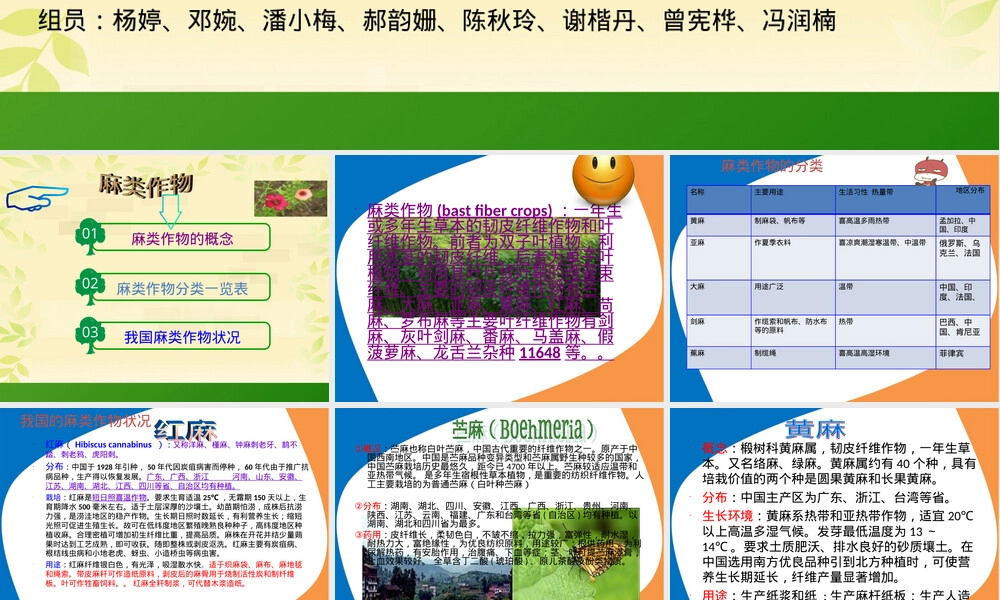Image resolution: width=1000 pixels, height=600 pixels.
Task: Open the 麻类作物的概念 button
Action: click(182, 238)
